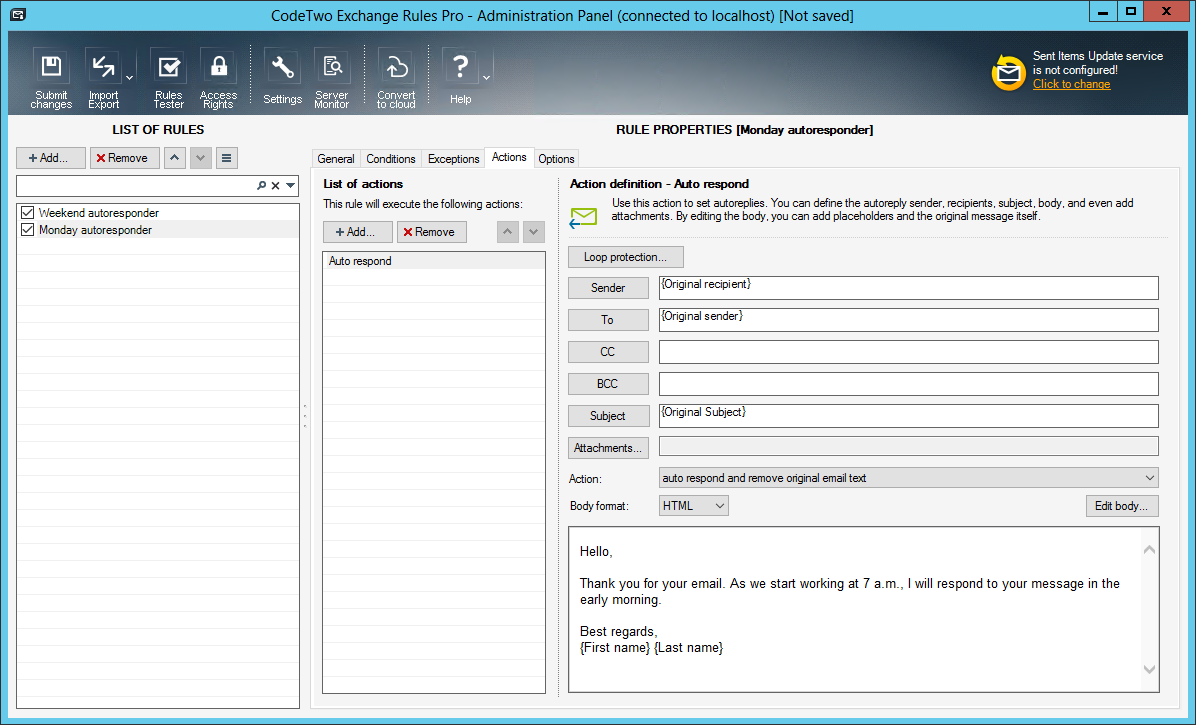Remove the selected action
1196x725 pixels.
(432, 232)
